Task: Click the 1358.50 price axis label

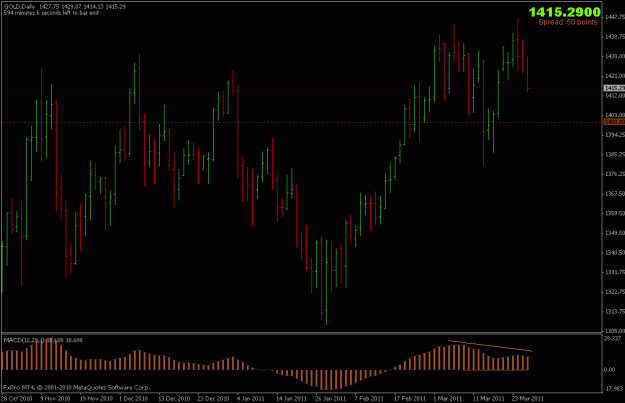Action: tap(615, 213)
